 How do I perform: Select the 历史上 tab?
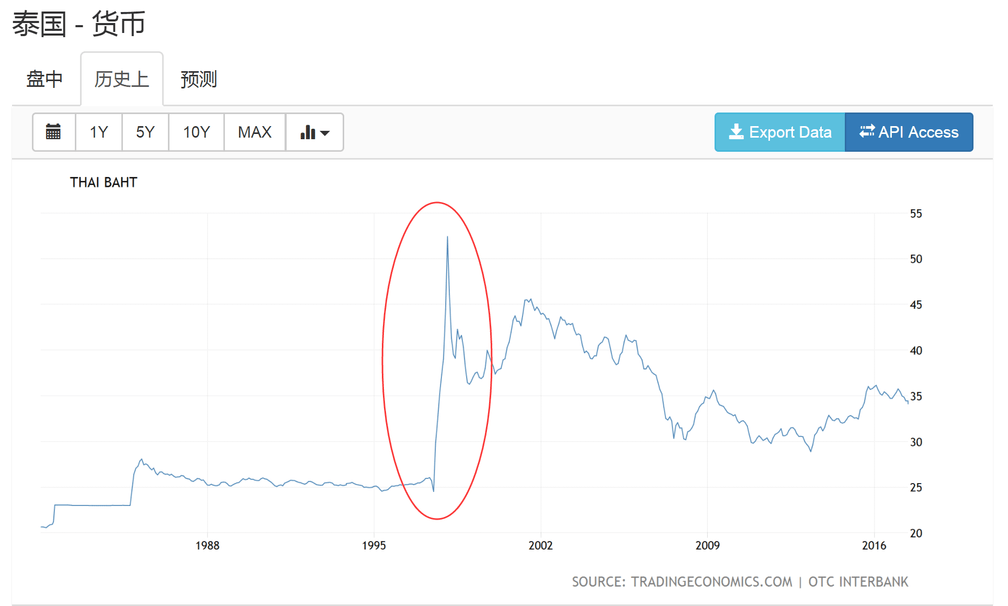tap(121, 79)
